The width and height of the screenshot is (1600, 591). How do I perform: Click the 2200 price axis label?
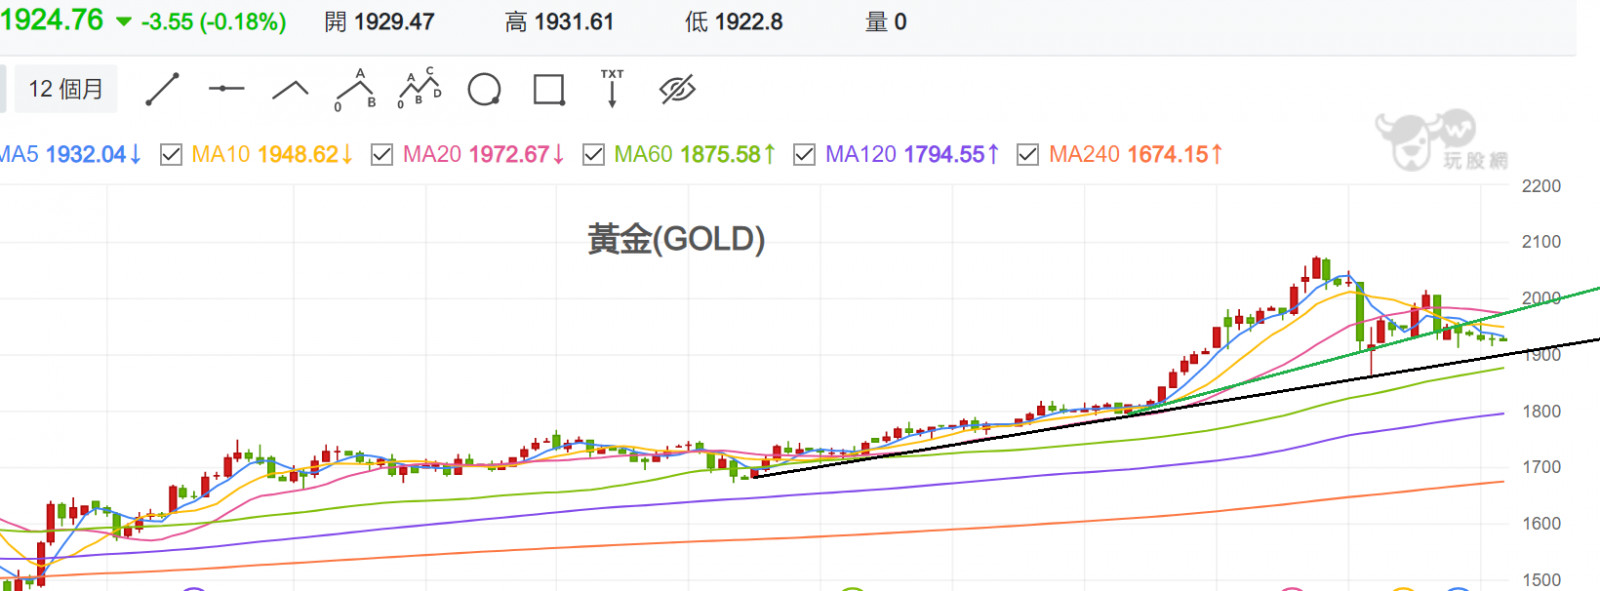tap(1541, 186)
